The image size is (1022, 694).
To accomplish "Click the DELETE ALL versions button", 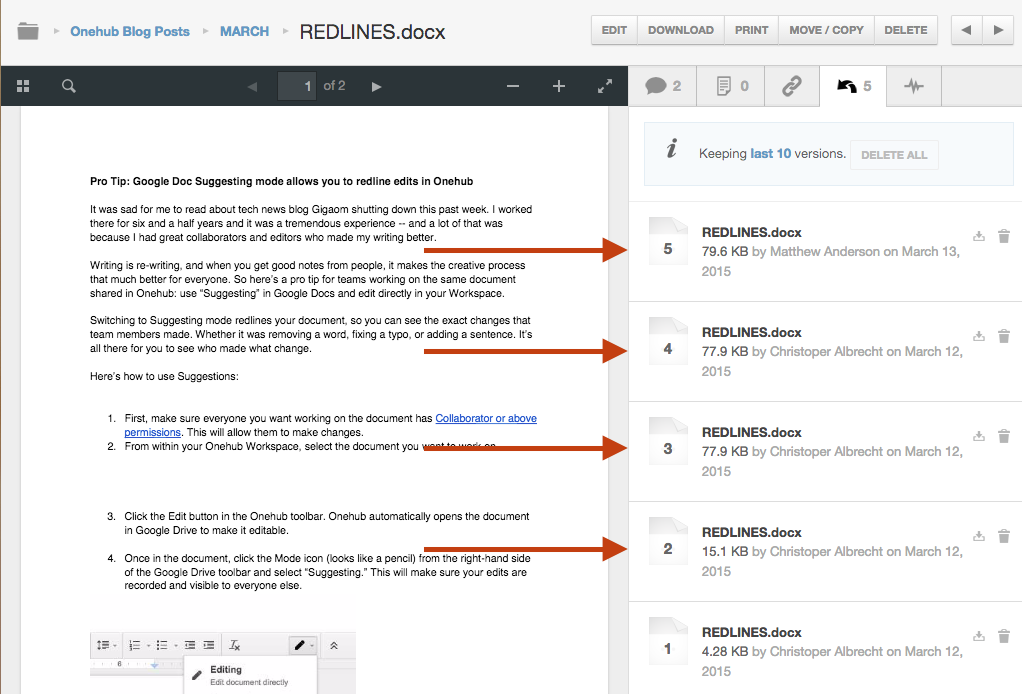I will (894, 155).
